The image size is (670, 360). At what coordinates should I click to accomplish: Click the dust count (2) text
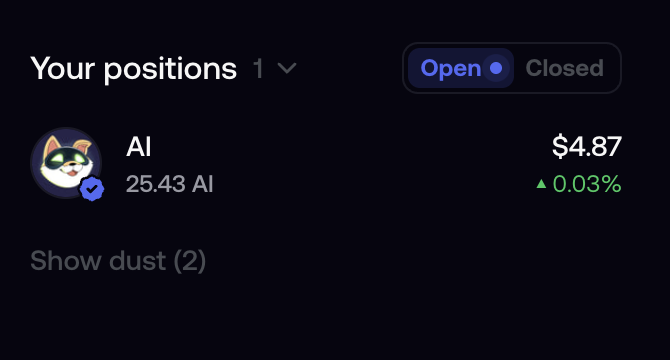click(x=190, y=261)
